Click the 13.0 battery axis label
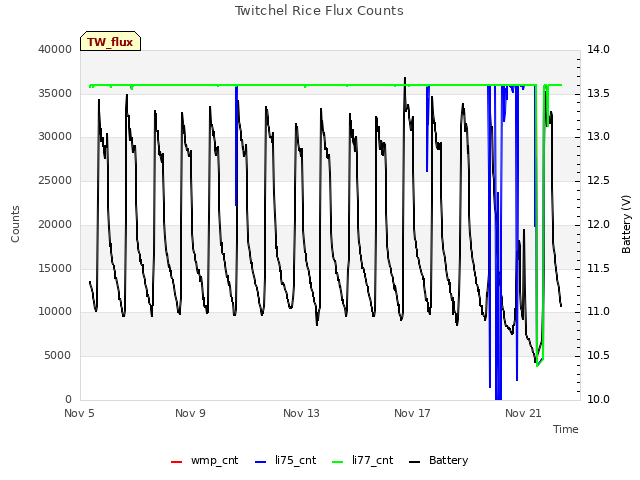This screenshot has width=640, height=480. (598, 136)
